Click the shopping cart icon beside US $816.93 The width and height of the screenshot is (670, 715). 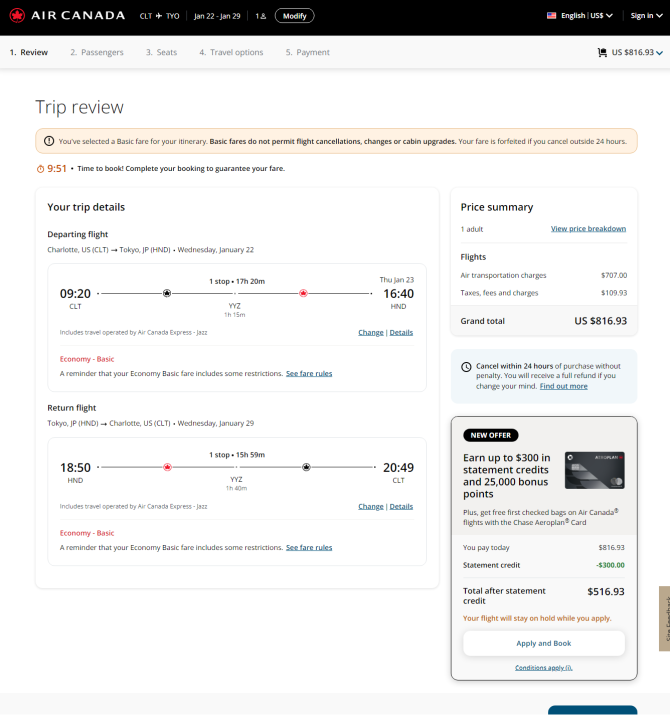(602, 52)
